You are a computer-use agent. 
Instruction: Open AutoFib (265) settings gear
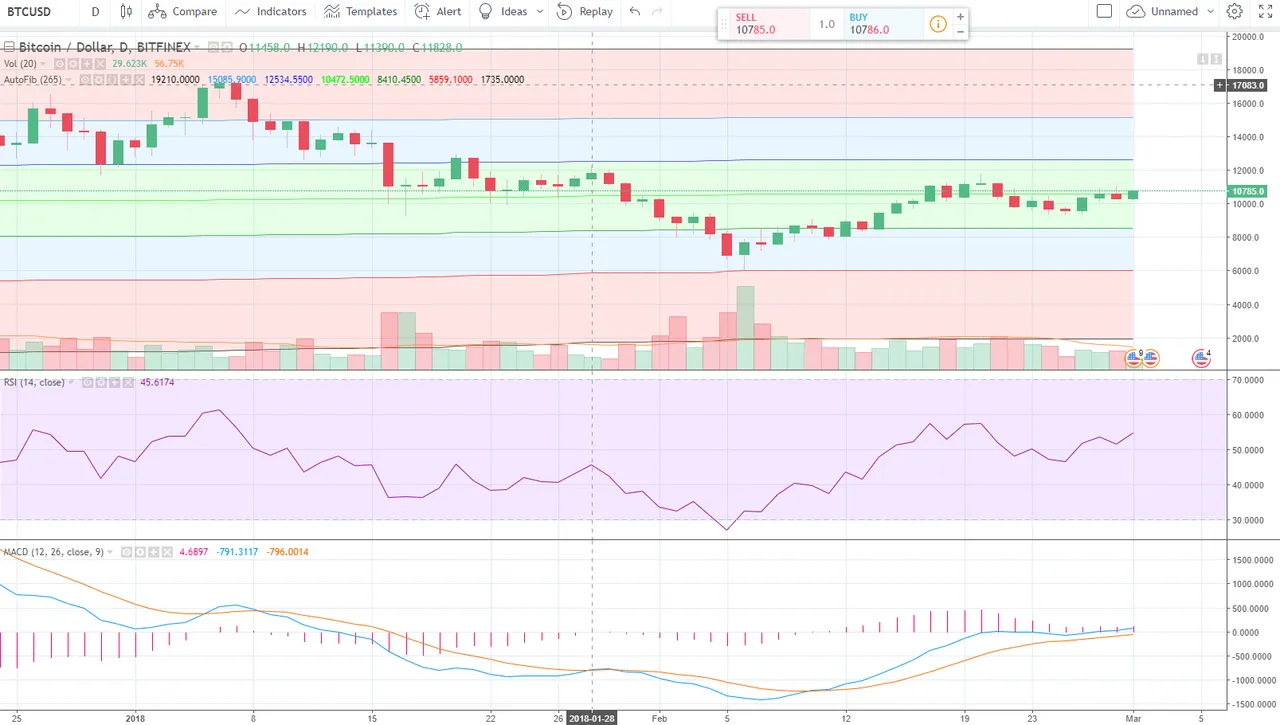(98, 80)
